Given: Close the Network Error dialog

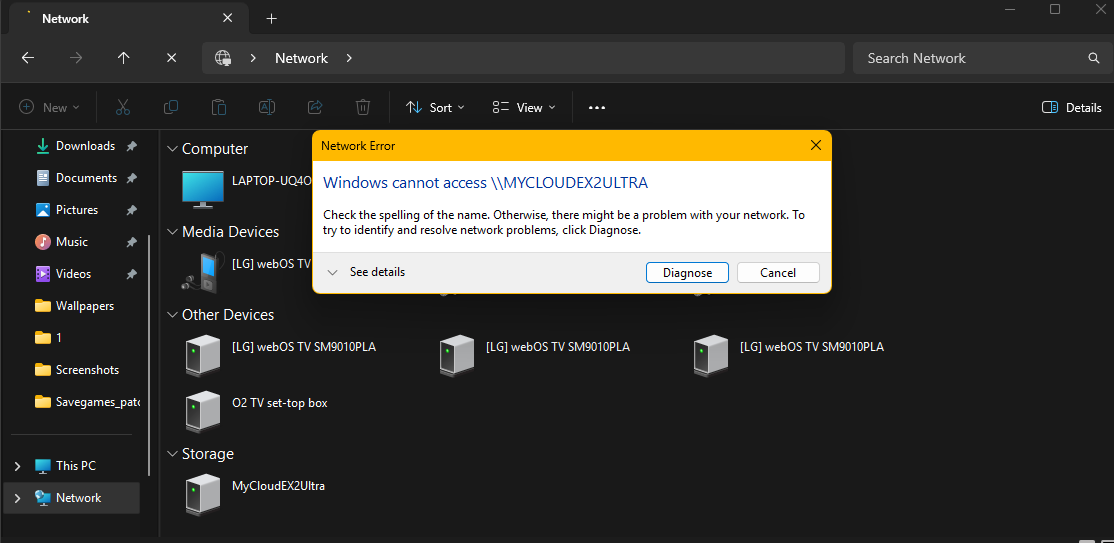Looking at the screenshot, I should 816,146.
